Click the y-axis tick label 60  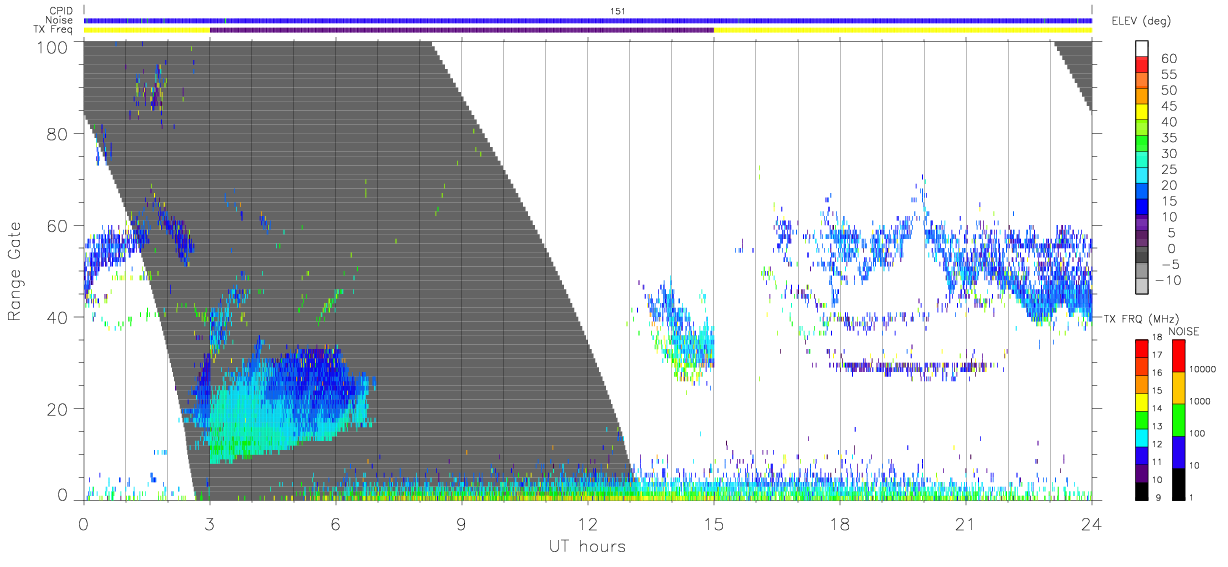(x=56, y=226)
